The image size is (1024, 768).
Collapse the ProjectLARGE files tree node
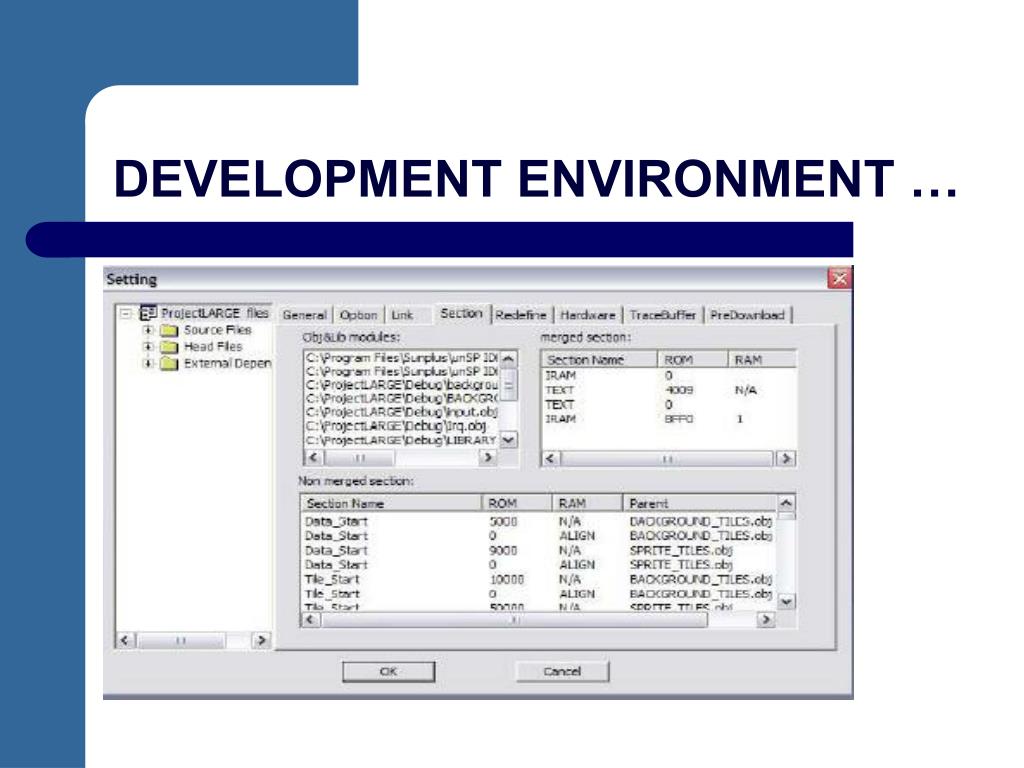click(126, 313)
